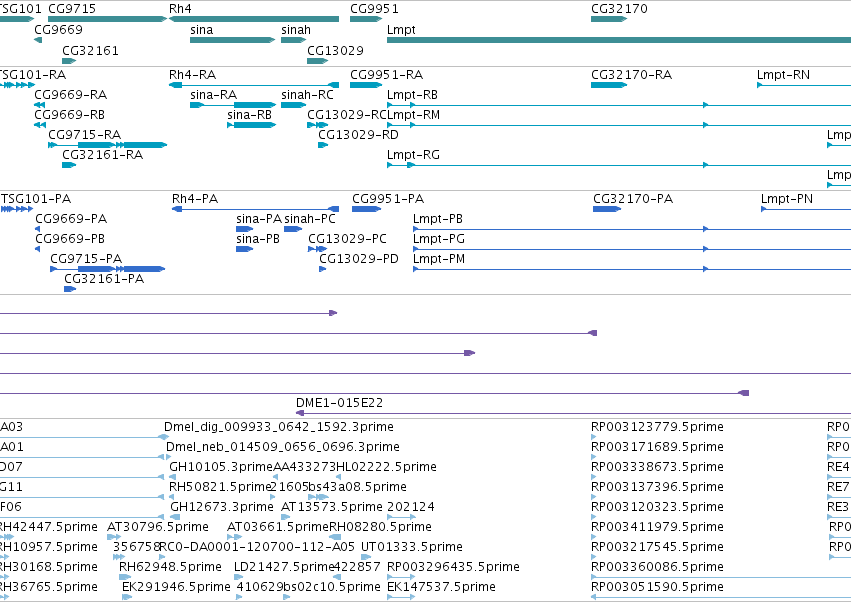Select protein sinah-PC
The width and height of the screenshot is (851, 602).
[293, 229]
